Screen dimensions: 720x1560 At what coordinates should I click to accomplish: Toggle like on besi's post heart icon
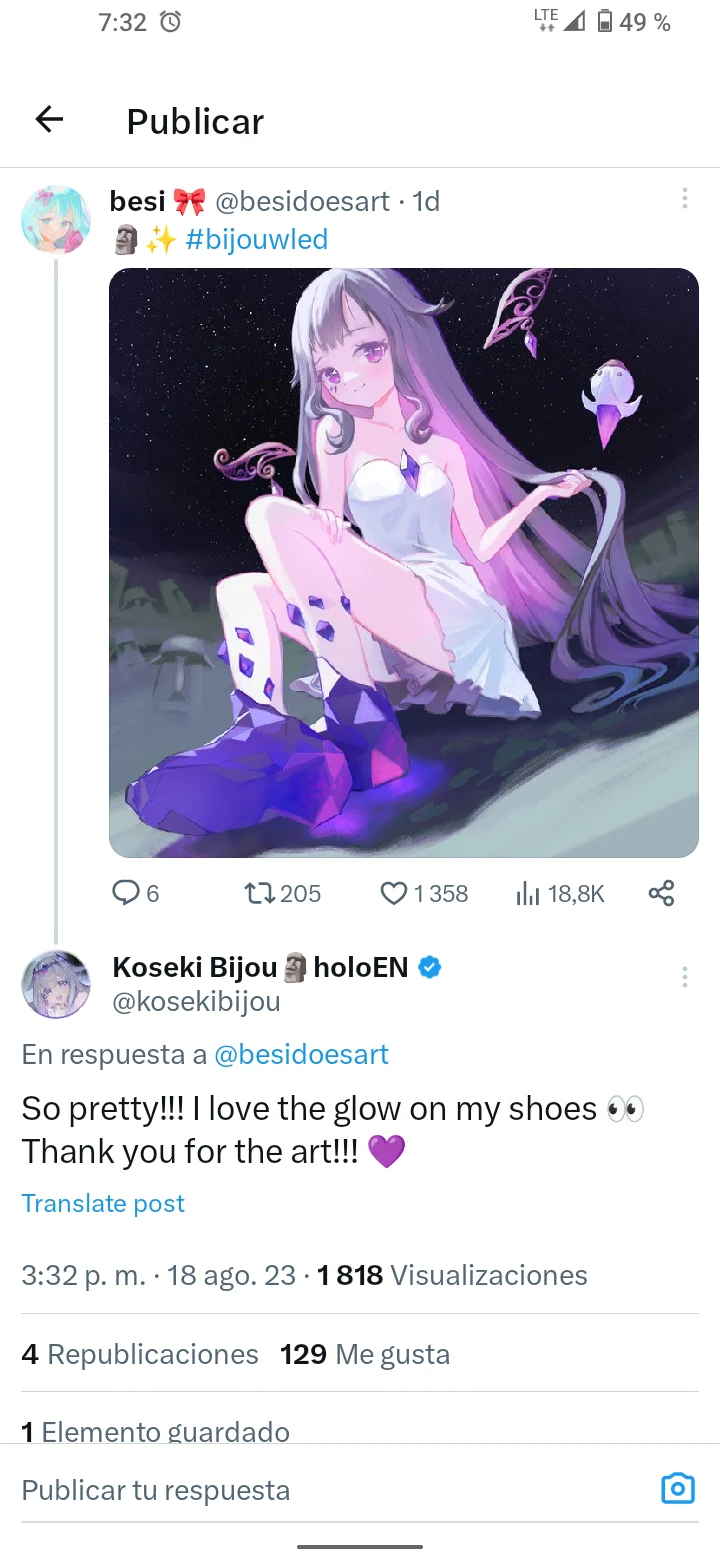(x=392, y=893)
